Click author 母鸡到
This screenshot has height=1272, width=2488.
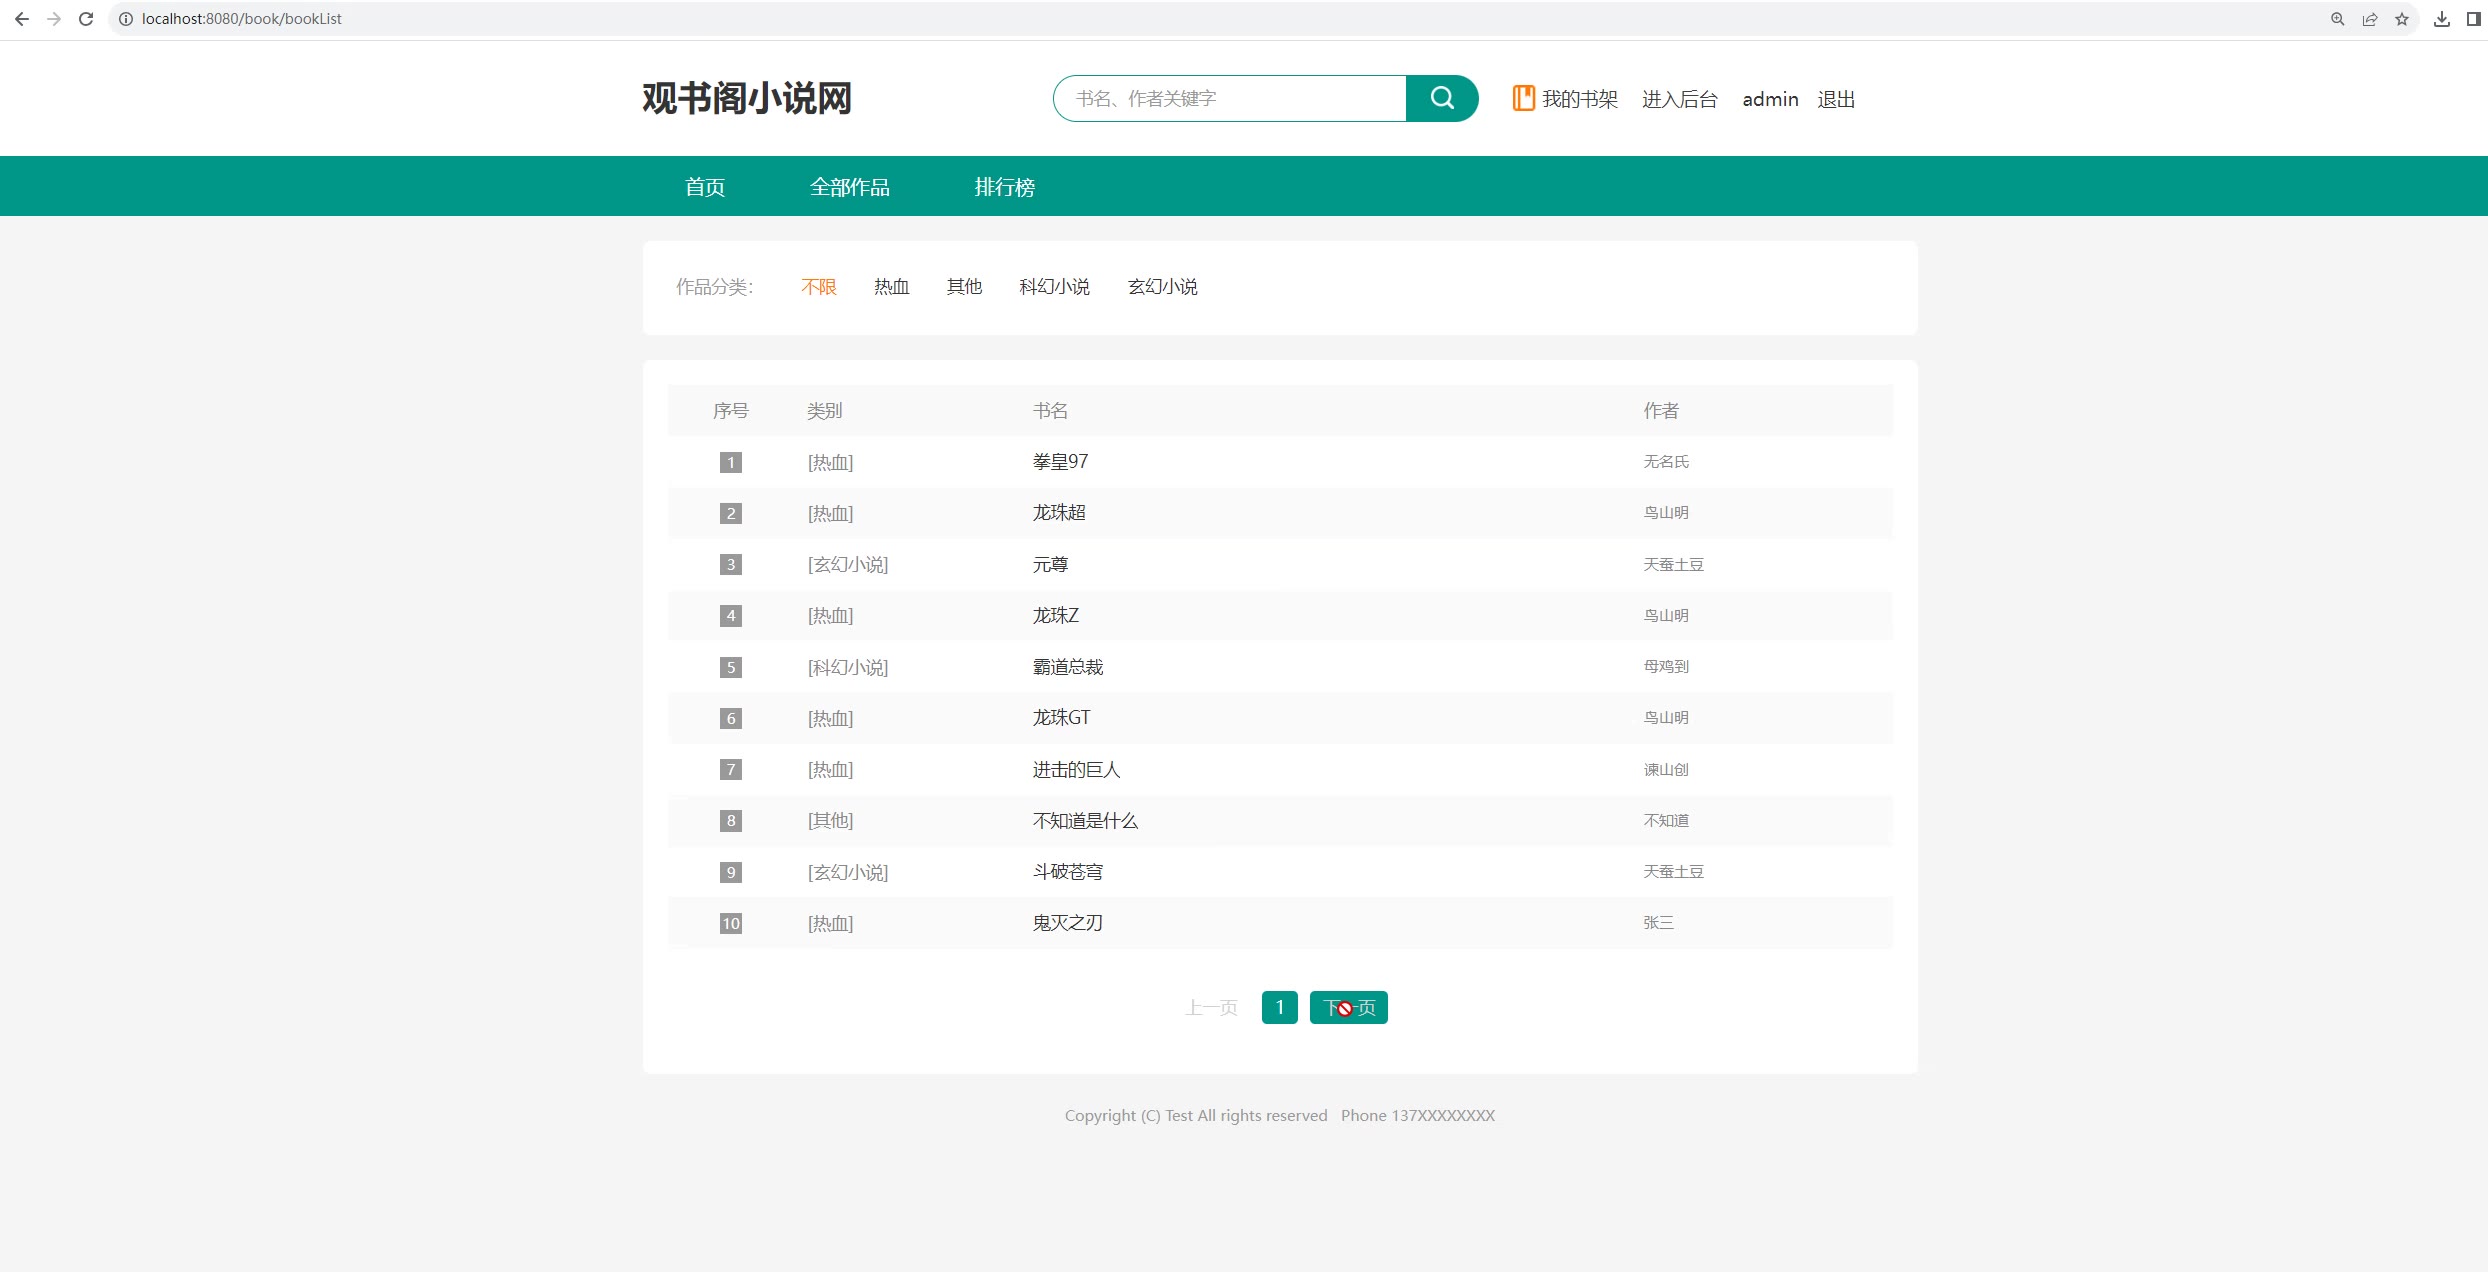1666,667
